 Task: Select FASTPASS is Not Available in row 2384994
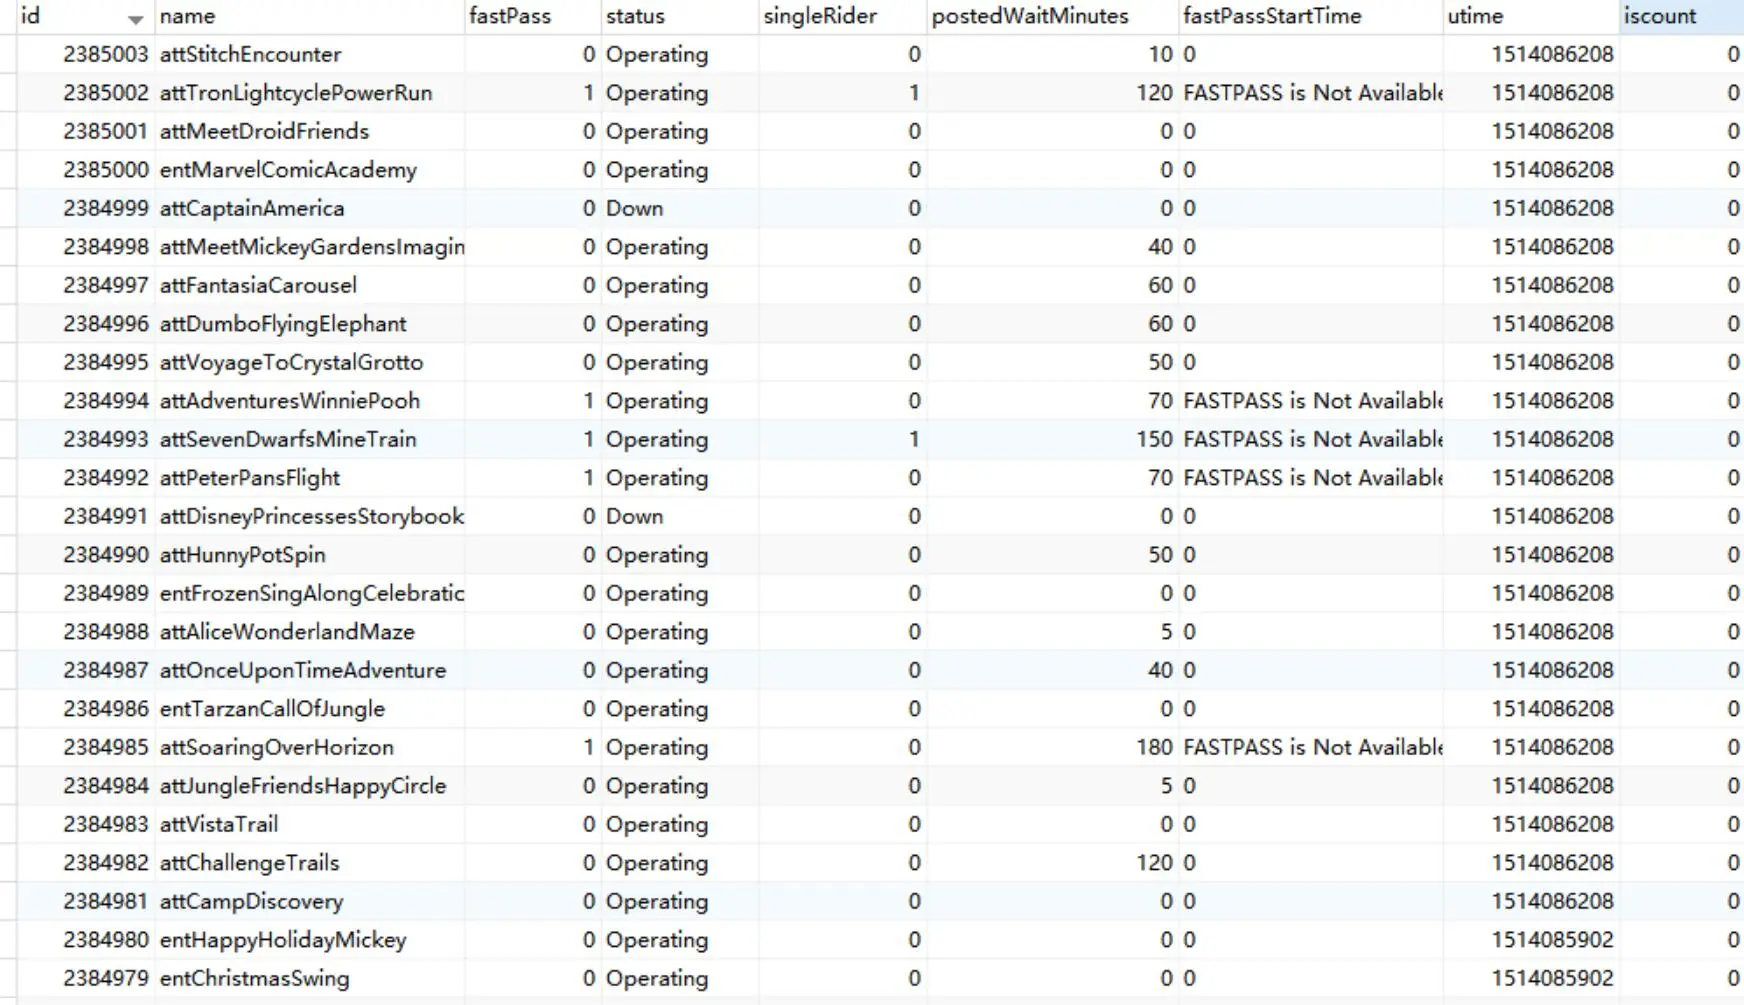[1311, 401]
